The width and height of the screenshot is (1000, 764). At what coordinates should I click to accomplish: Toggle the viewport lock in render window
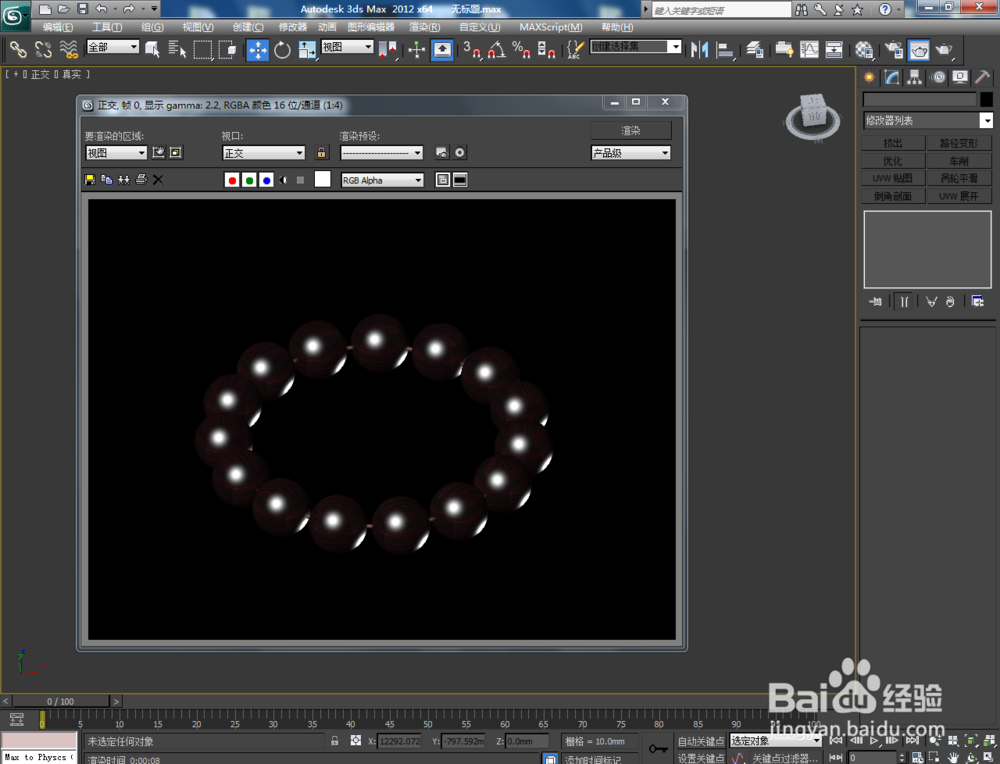click(x=321, y=153)
